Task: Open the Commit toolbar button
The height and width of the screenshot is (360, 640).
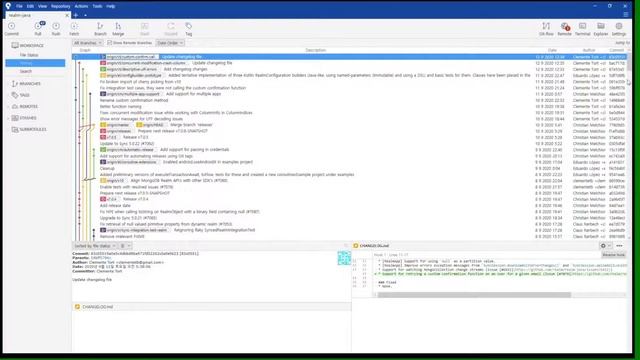Action: (x=12, y=29)
